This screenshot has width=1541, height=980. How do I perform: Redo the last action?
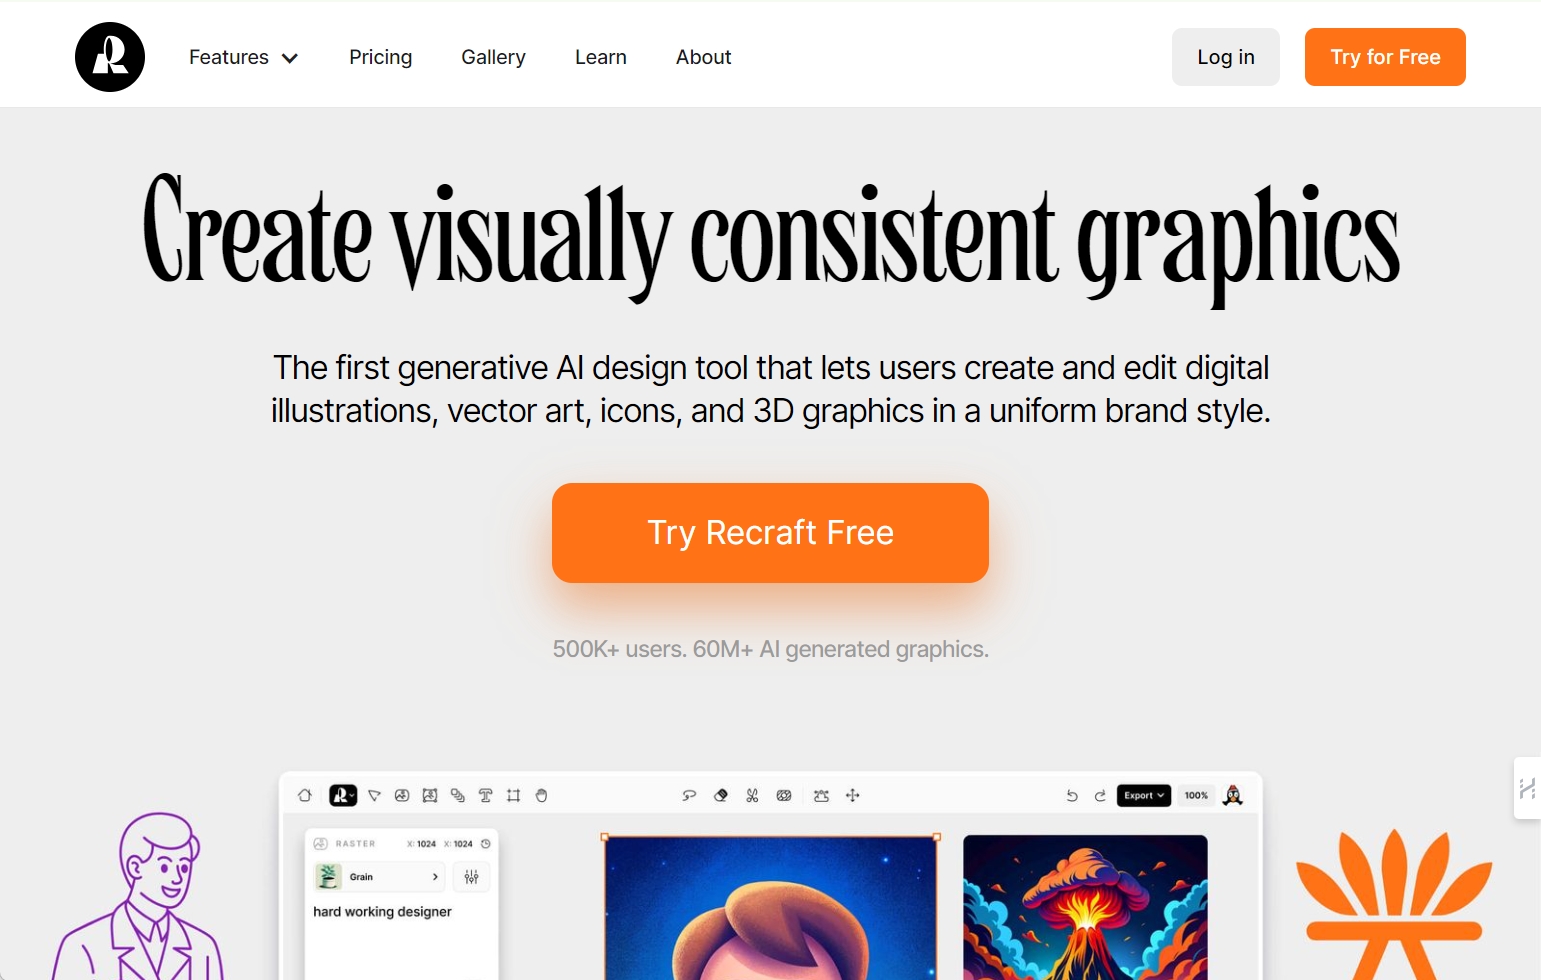tap(1100, 796)
